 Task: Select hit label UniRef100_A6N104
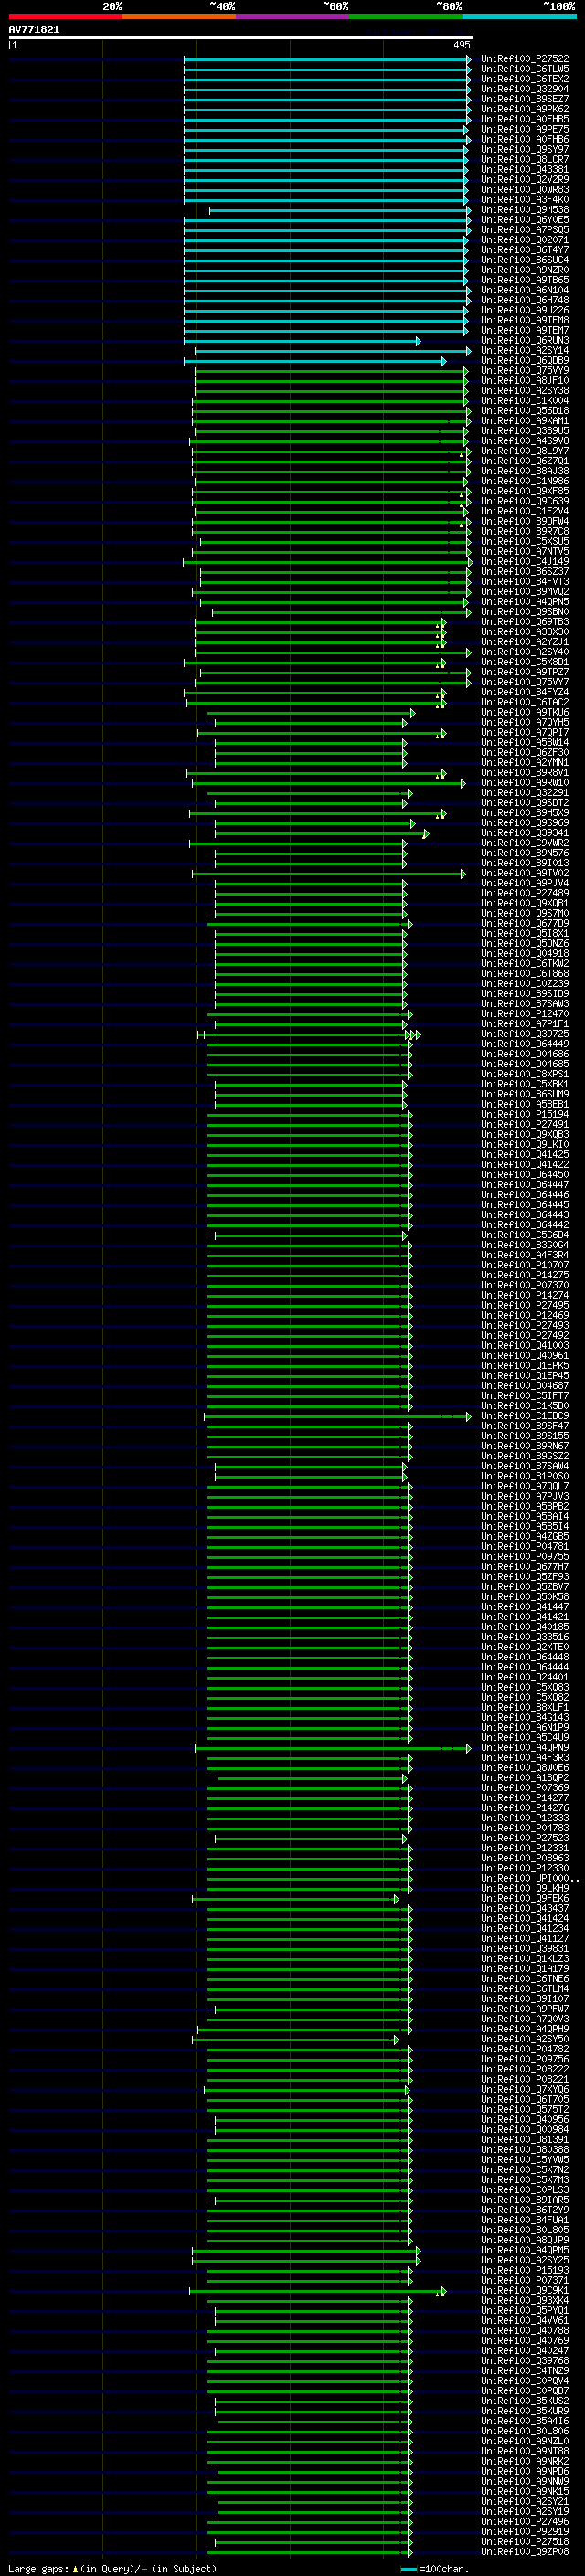point(524,290)
